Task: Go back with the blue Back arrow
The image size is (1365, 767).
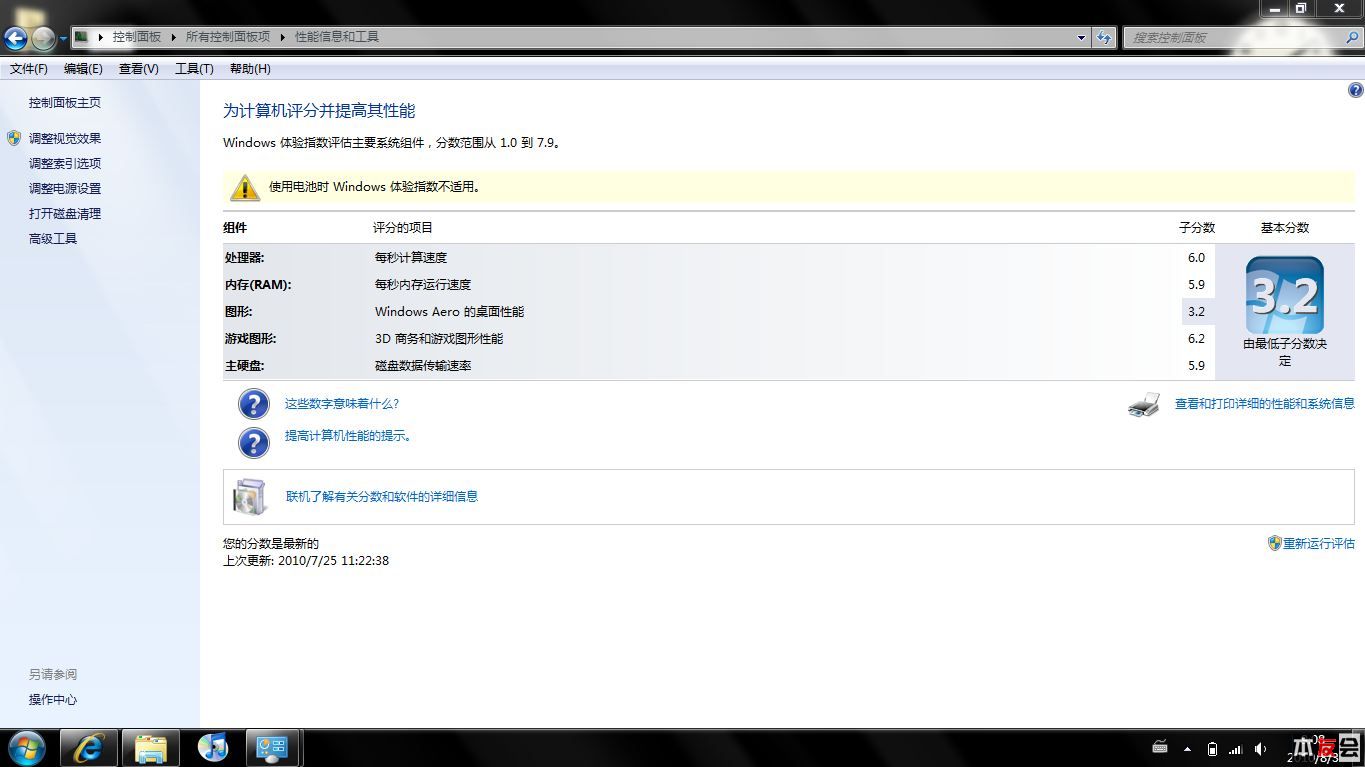Action: (15, 38)
